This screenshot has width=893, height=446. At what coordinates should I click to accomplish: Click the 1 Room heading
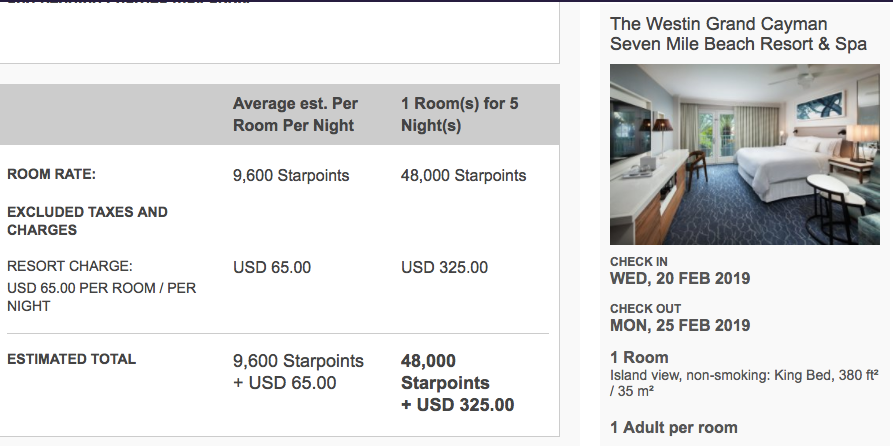pyautogui.click(x=639, y=357)
